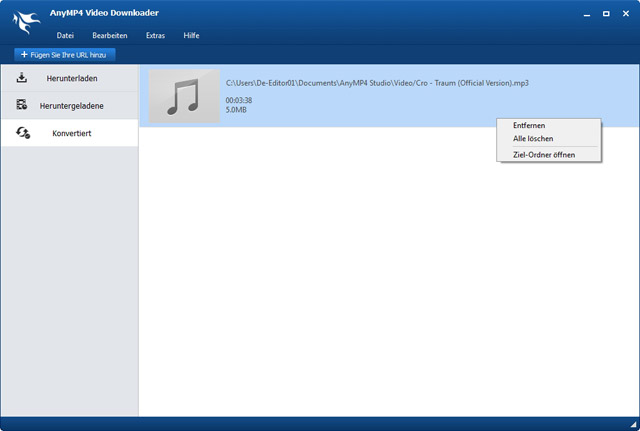
Task: Click the AnyMP4 flame logo icon
Action: pyautogui.click(x=27, y=22)
